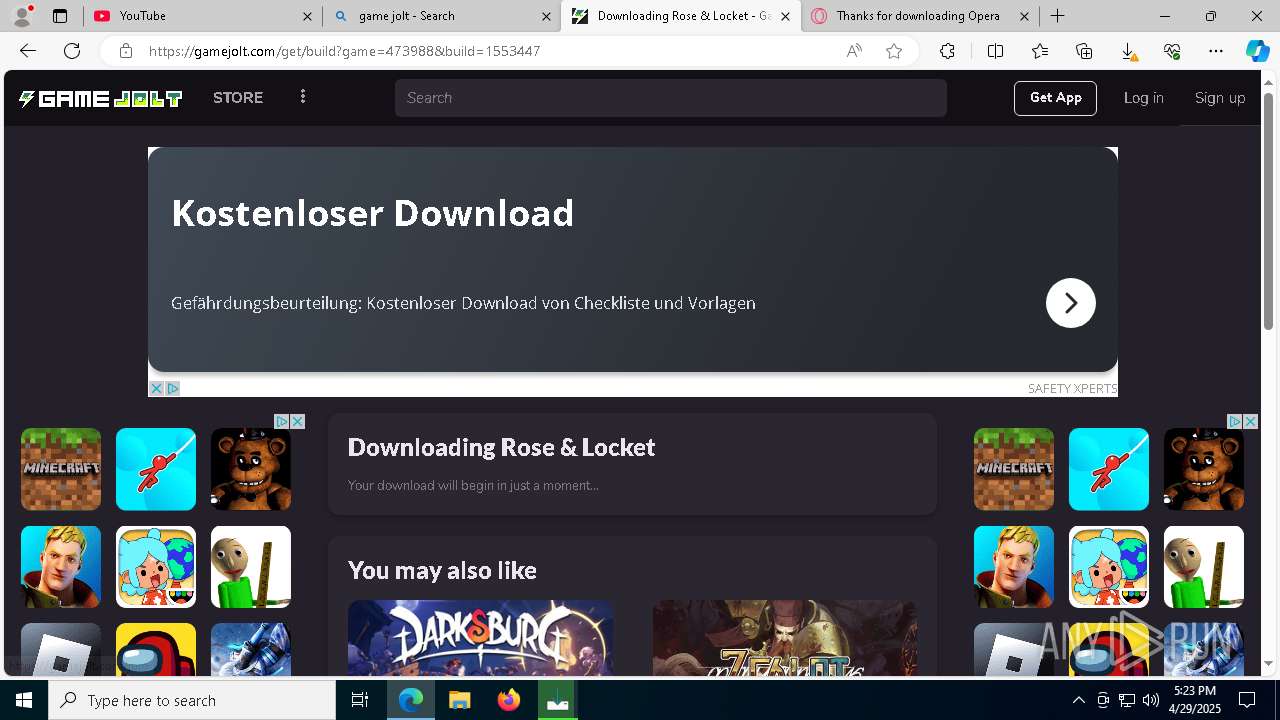Open the Toca Boca icon in right ad
Image resolution: width=1280 pixels, height=720 pixels.
pos(1109,567)
